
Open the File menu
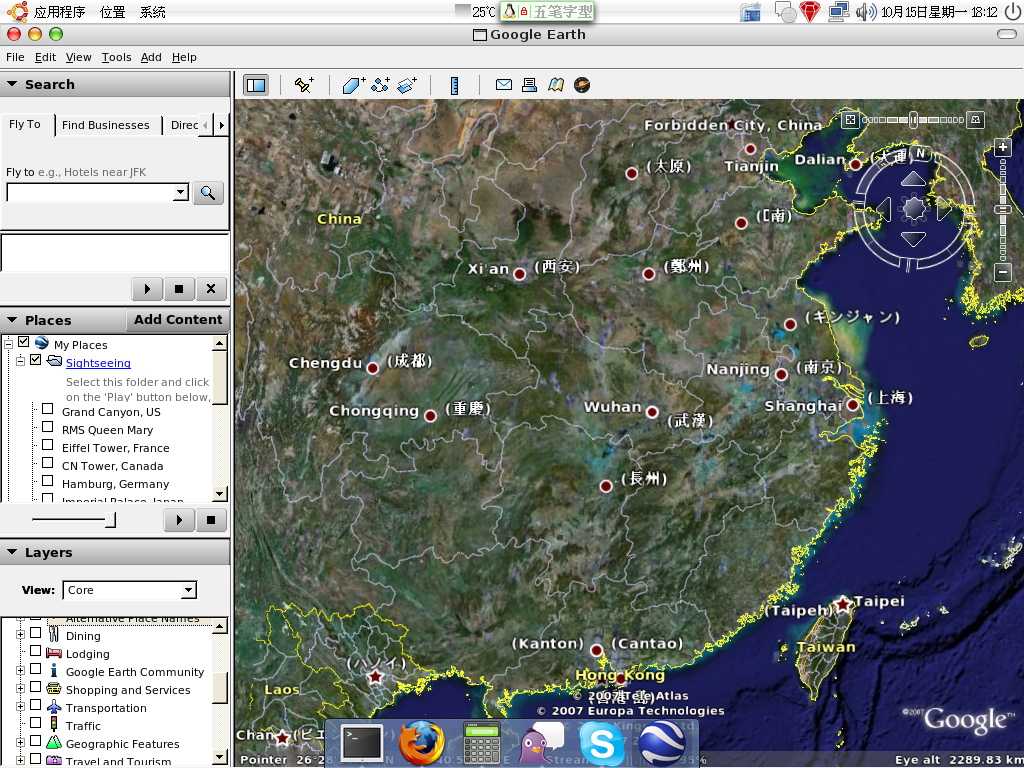15,57
